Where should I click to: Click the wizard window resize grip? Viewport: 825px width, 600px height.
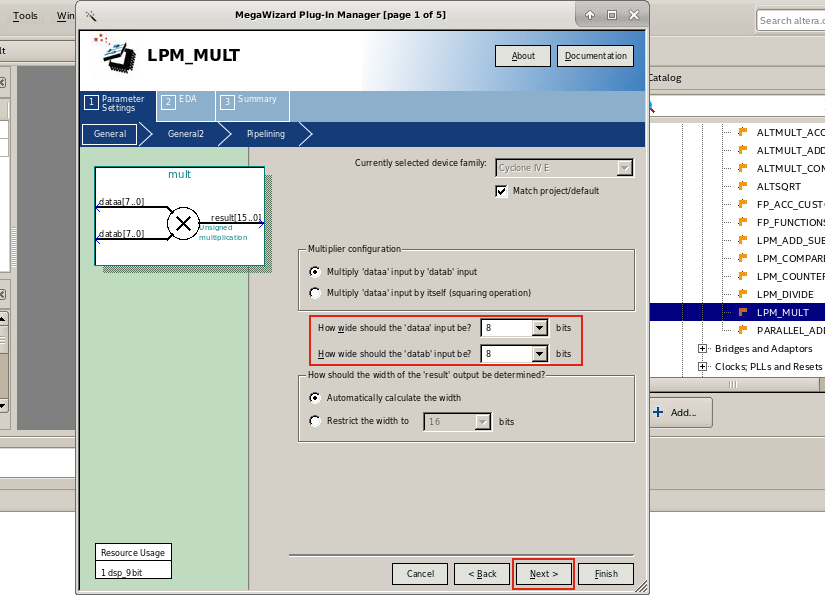[641, 587]
